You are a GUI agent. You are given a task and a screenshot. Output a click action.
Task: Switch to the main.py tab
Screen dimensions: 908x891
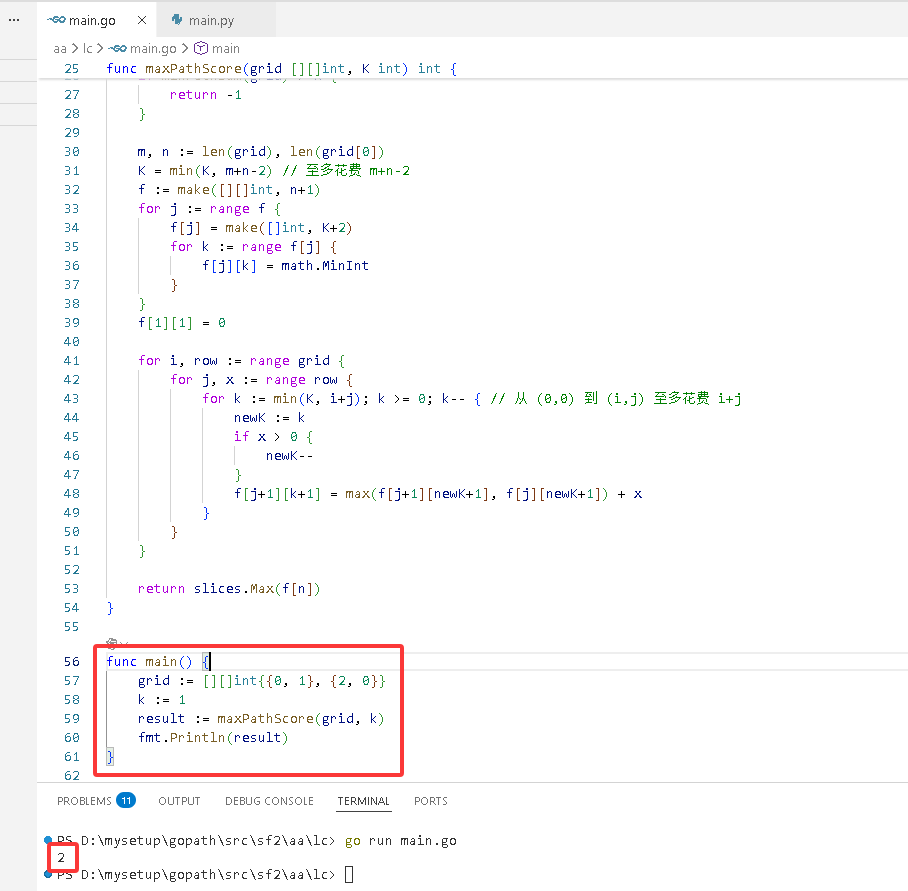pyautogui.click(x=211, y=20)
